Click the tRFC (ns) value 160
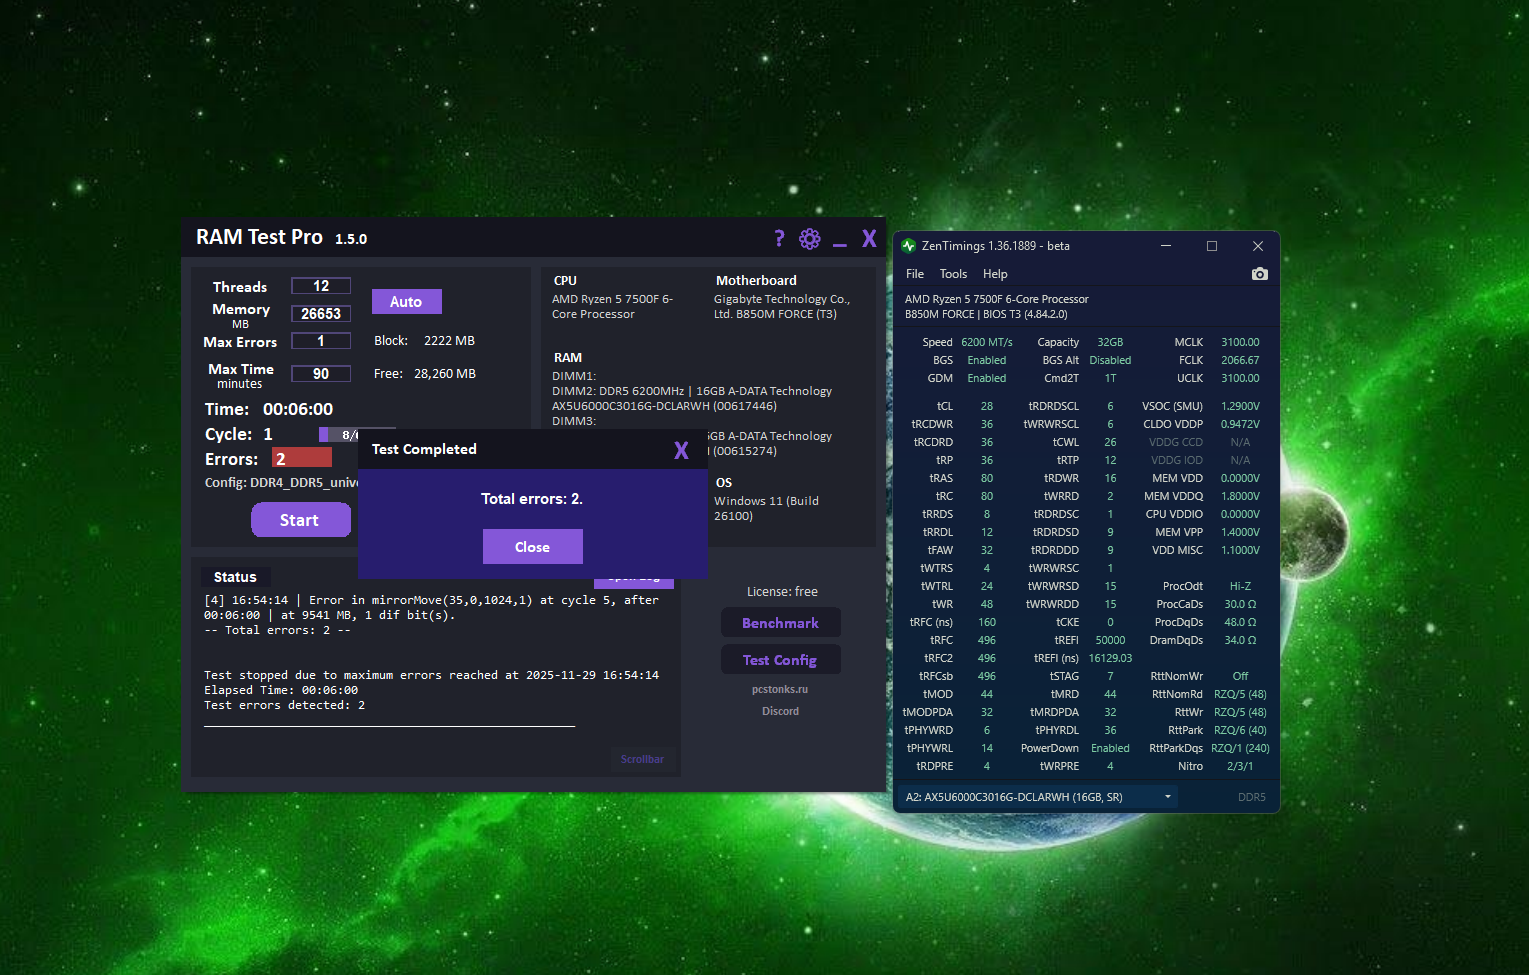Image resolution: width=1529 pixels, height=975 pixels. 987,622
